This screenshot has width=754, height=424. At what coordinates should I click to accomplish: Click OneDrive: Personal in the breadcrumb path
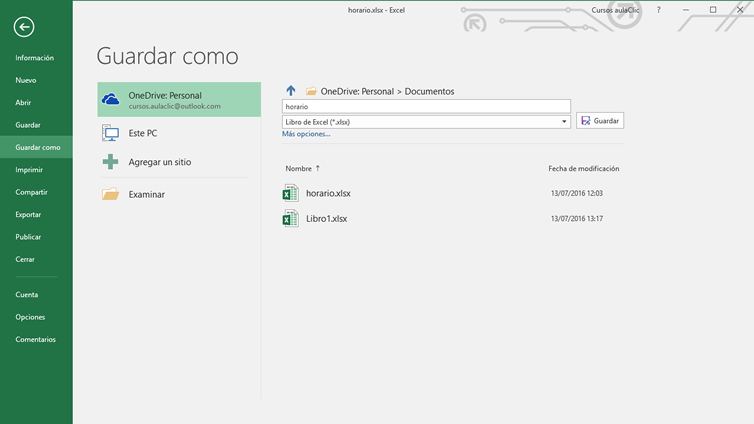coord(357,91)
